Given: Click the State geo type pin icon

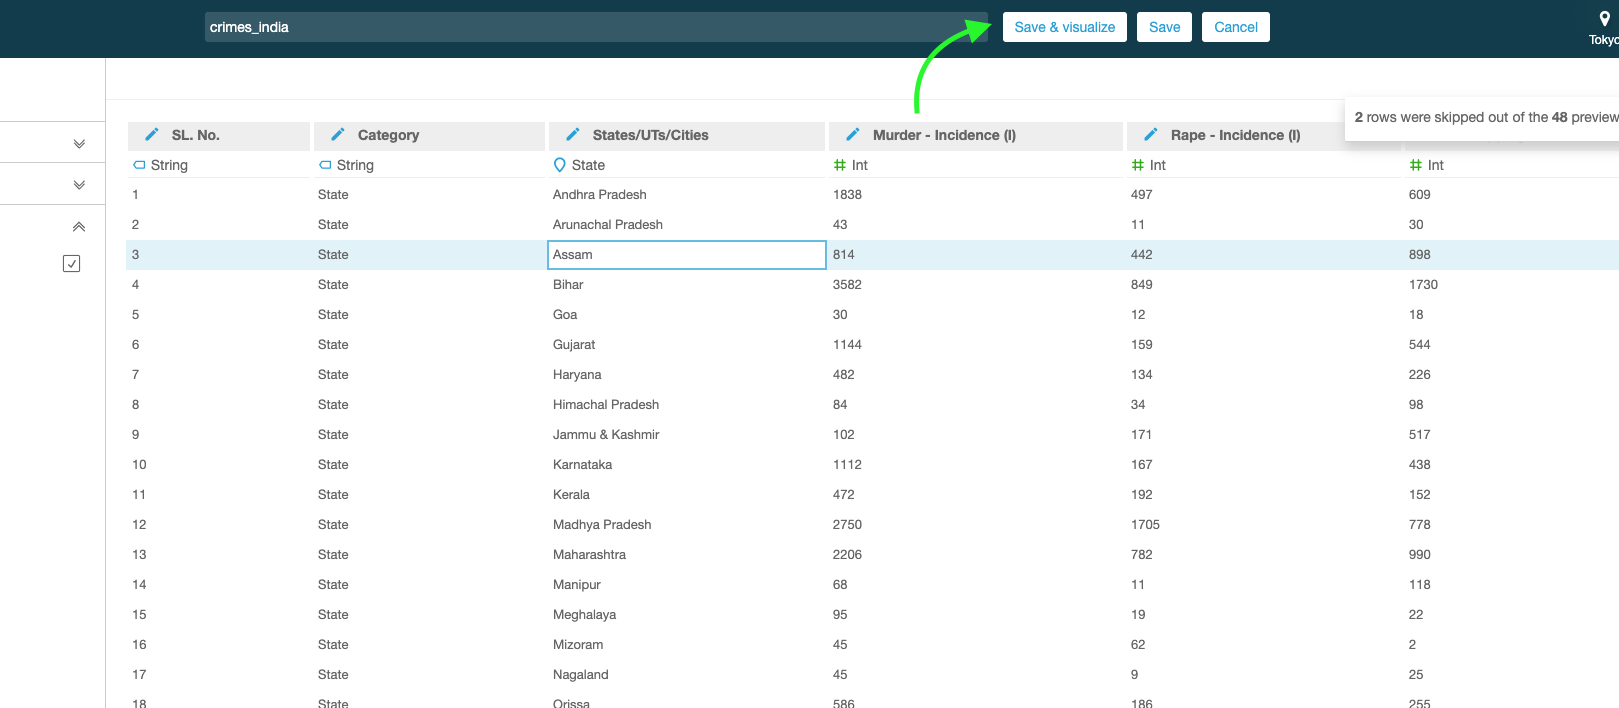Looking at the screenshot, I should [x=560, y=165].
